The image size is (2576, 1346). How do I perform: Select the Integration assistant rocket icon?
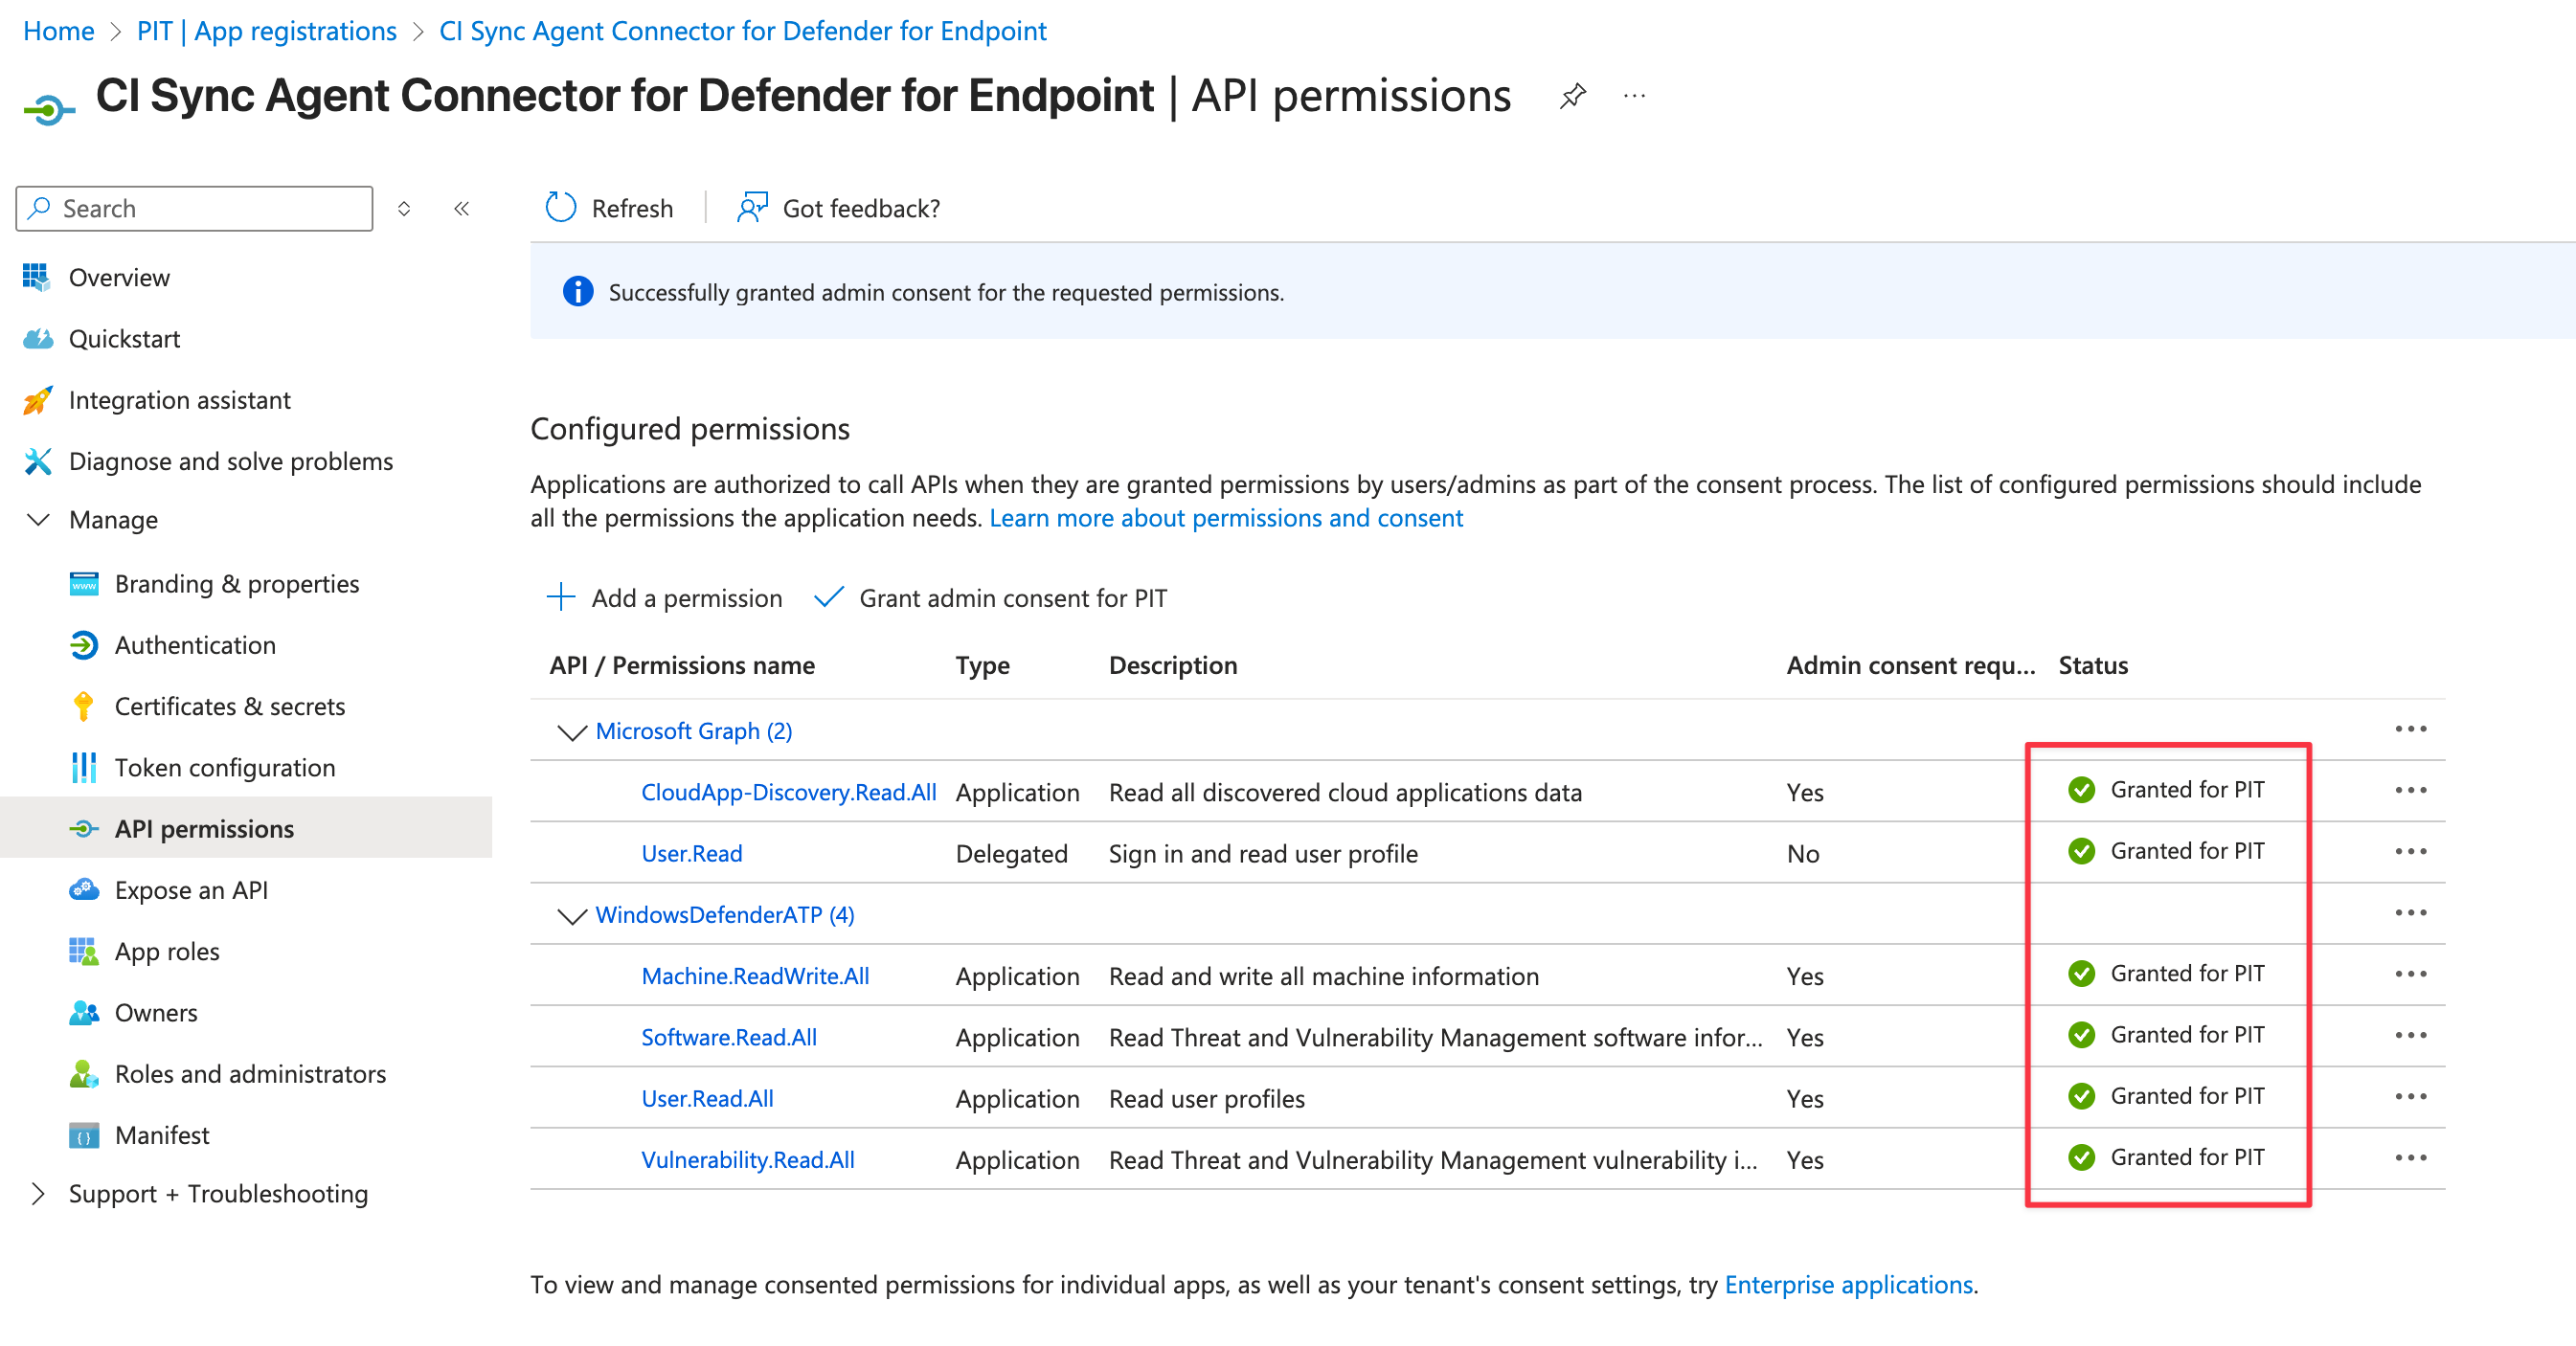click(x=37, y=400)
